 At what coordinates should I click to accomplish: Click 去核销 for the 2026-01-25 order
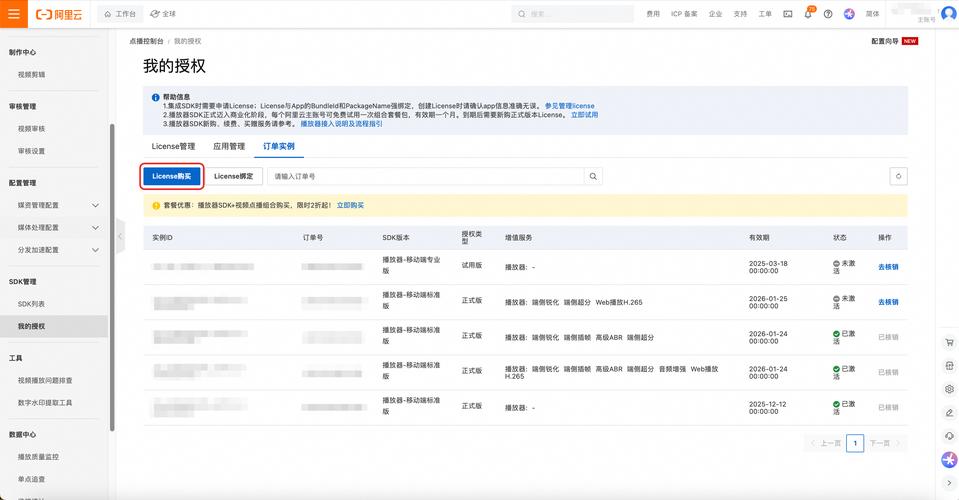coord(888,302)
